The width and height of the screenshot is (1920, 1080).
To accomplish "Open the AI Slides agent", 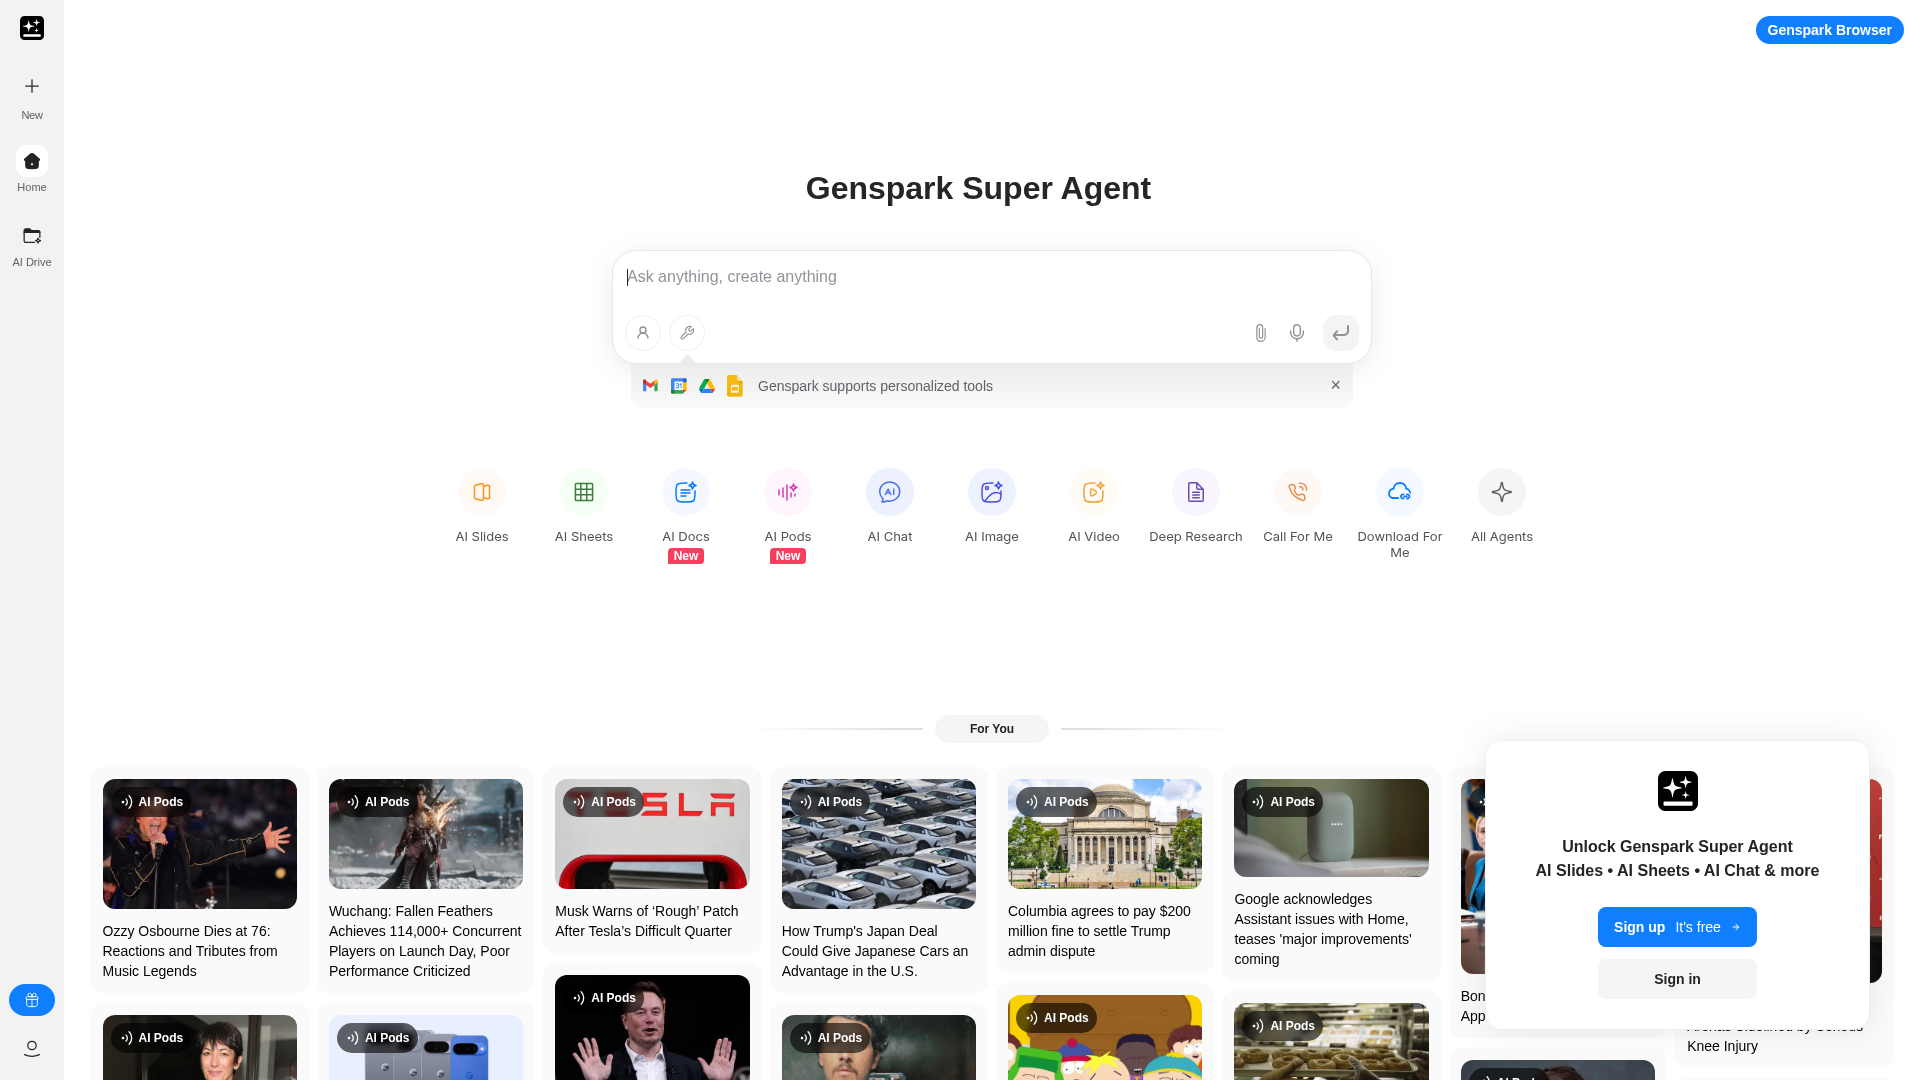I will (482, 492).
